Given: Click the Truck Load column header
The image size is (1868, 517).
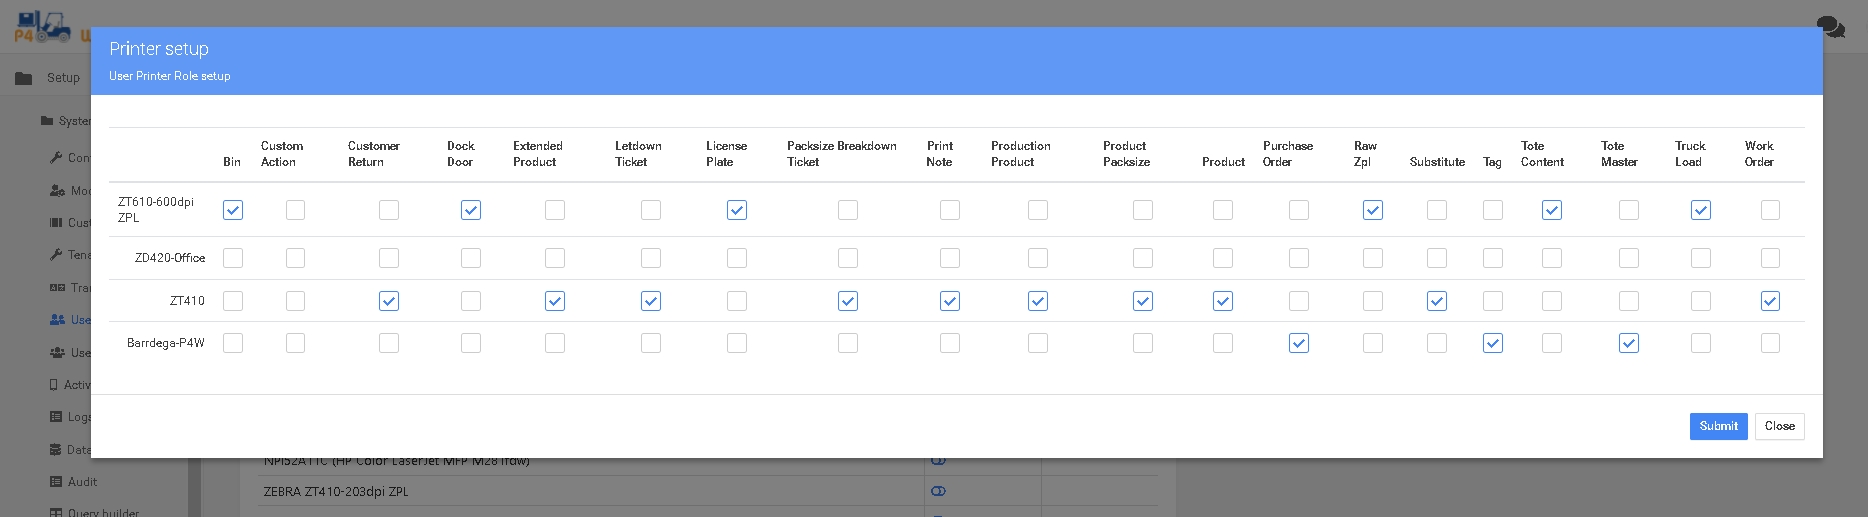Looking at the screenshot, I should 1690,154.
